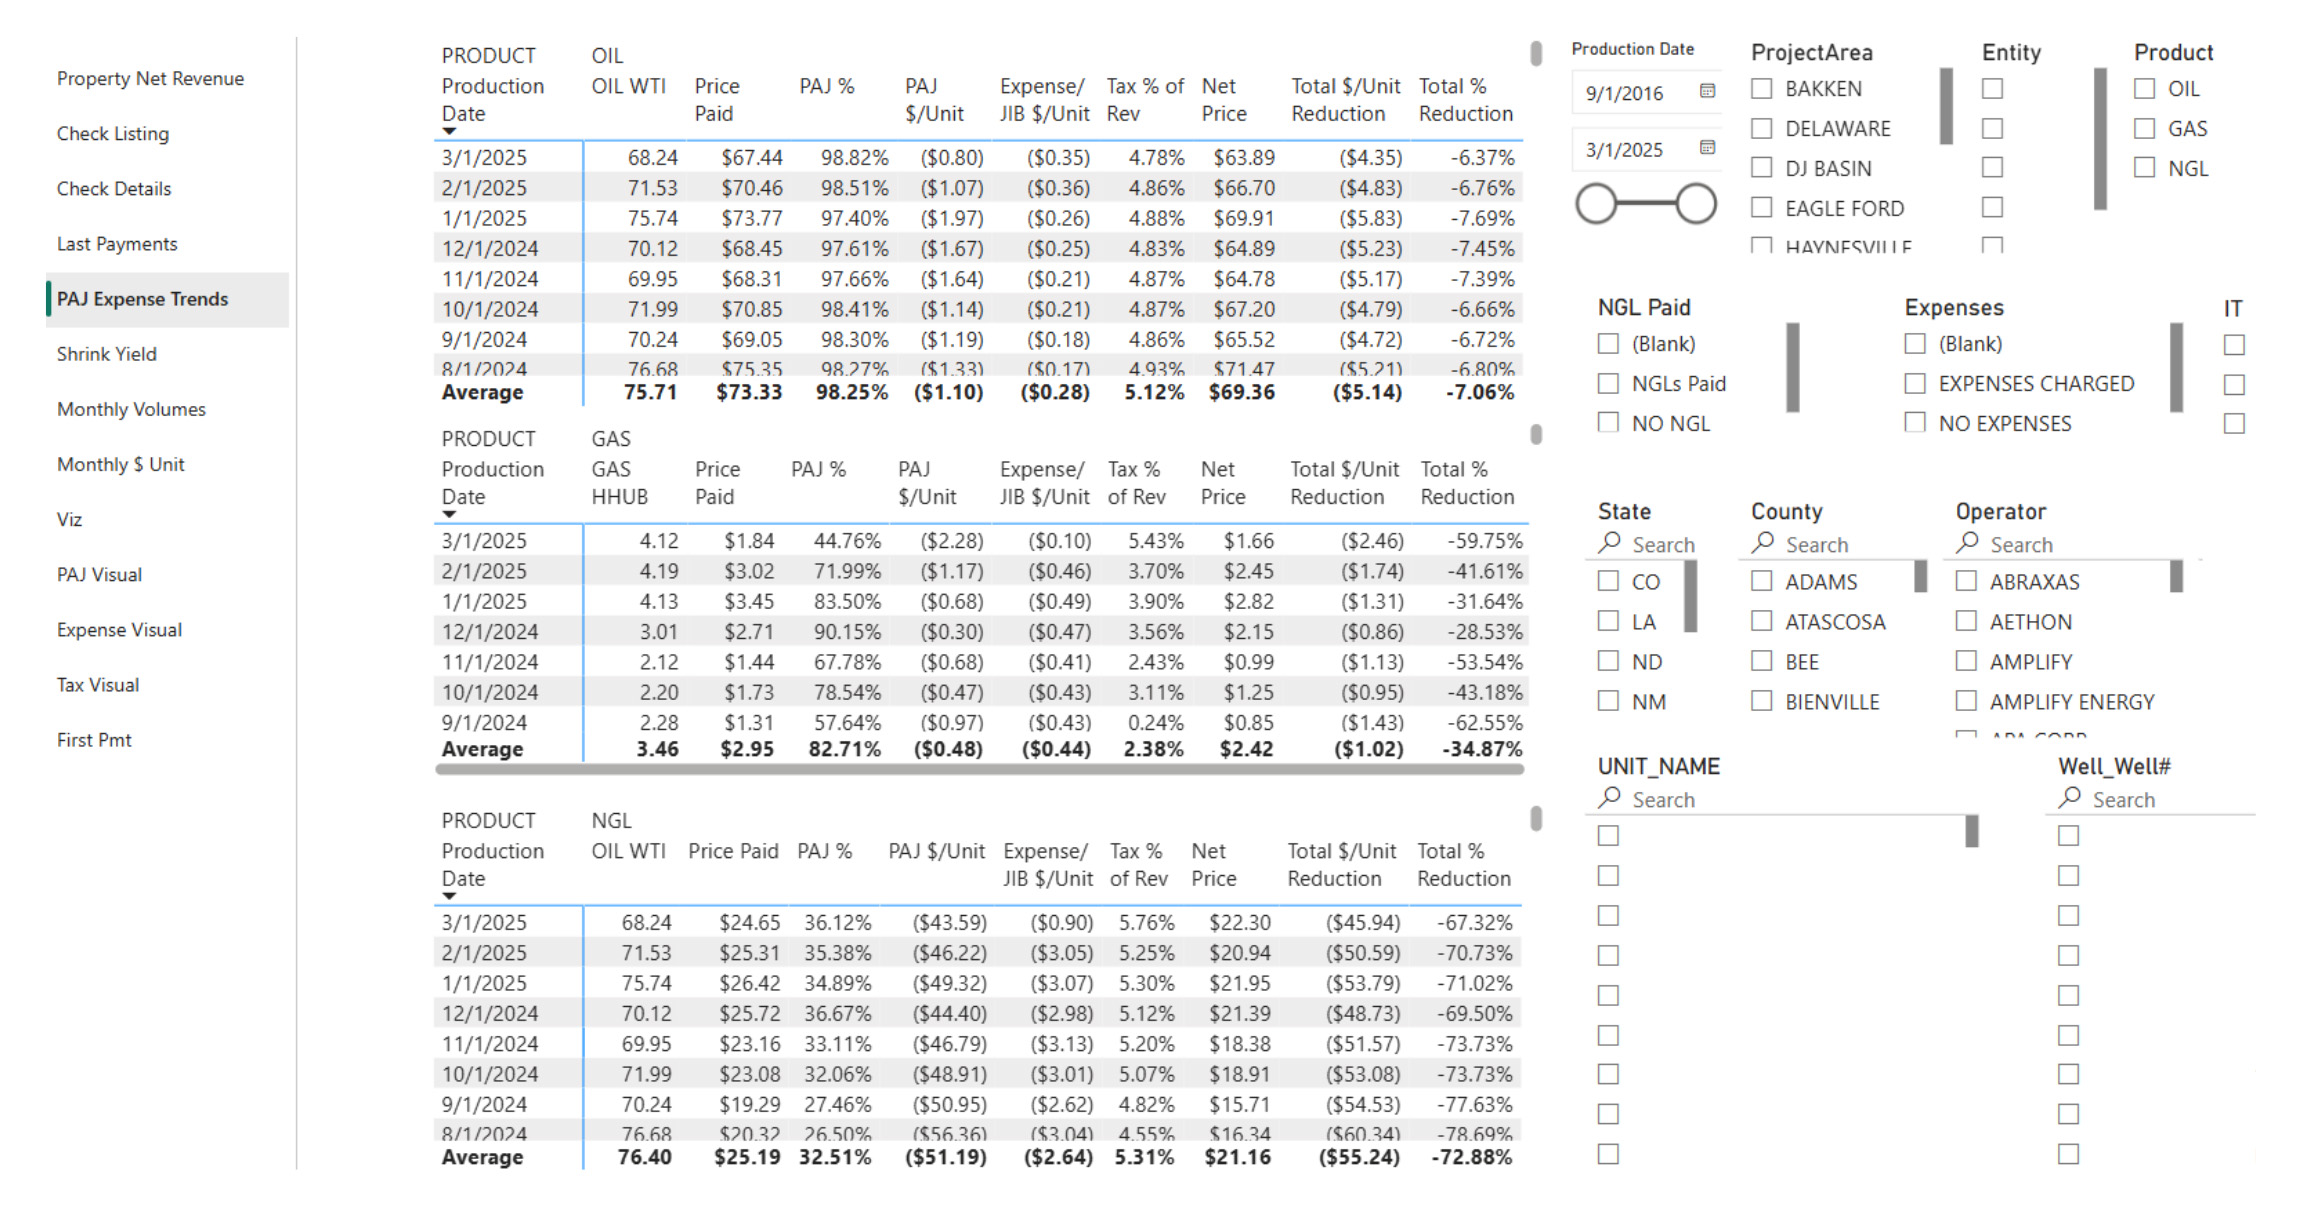The image size is (2300, 1210).
Task: Click the right handle of date slider
Action: pos(1696,204)
